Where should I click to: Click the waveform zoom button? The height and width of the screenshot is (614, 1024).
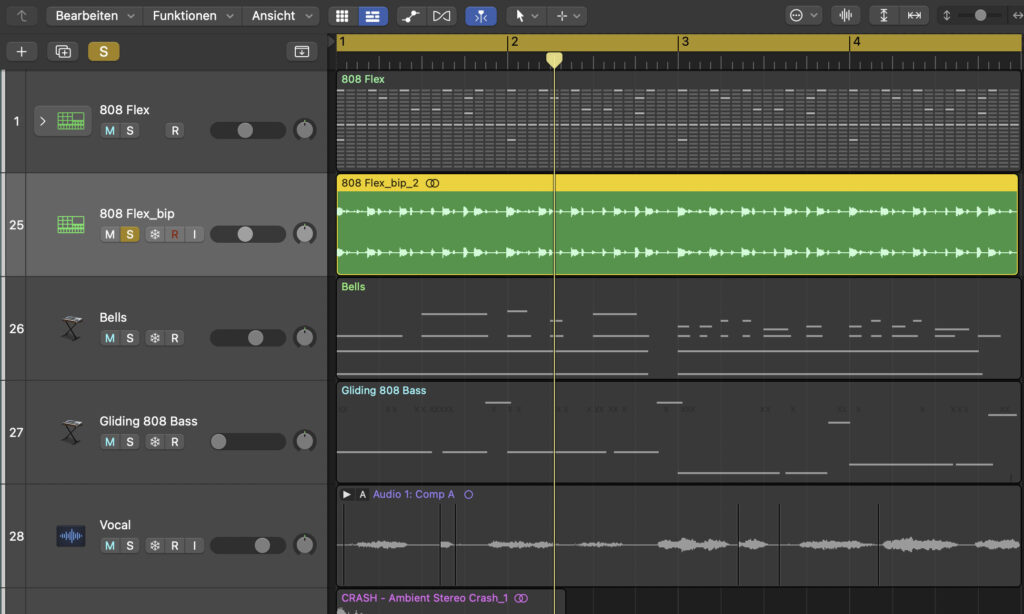(846, 16)
